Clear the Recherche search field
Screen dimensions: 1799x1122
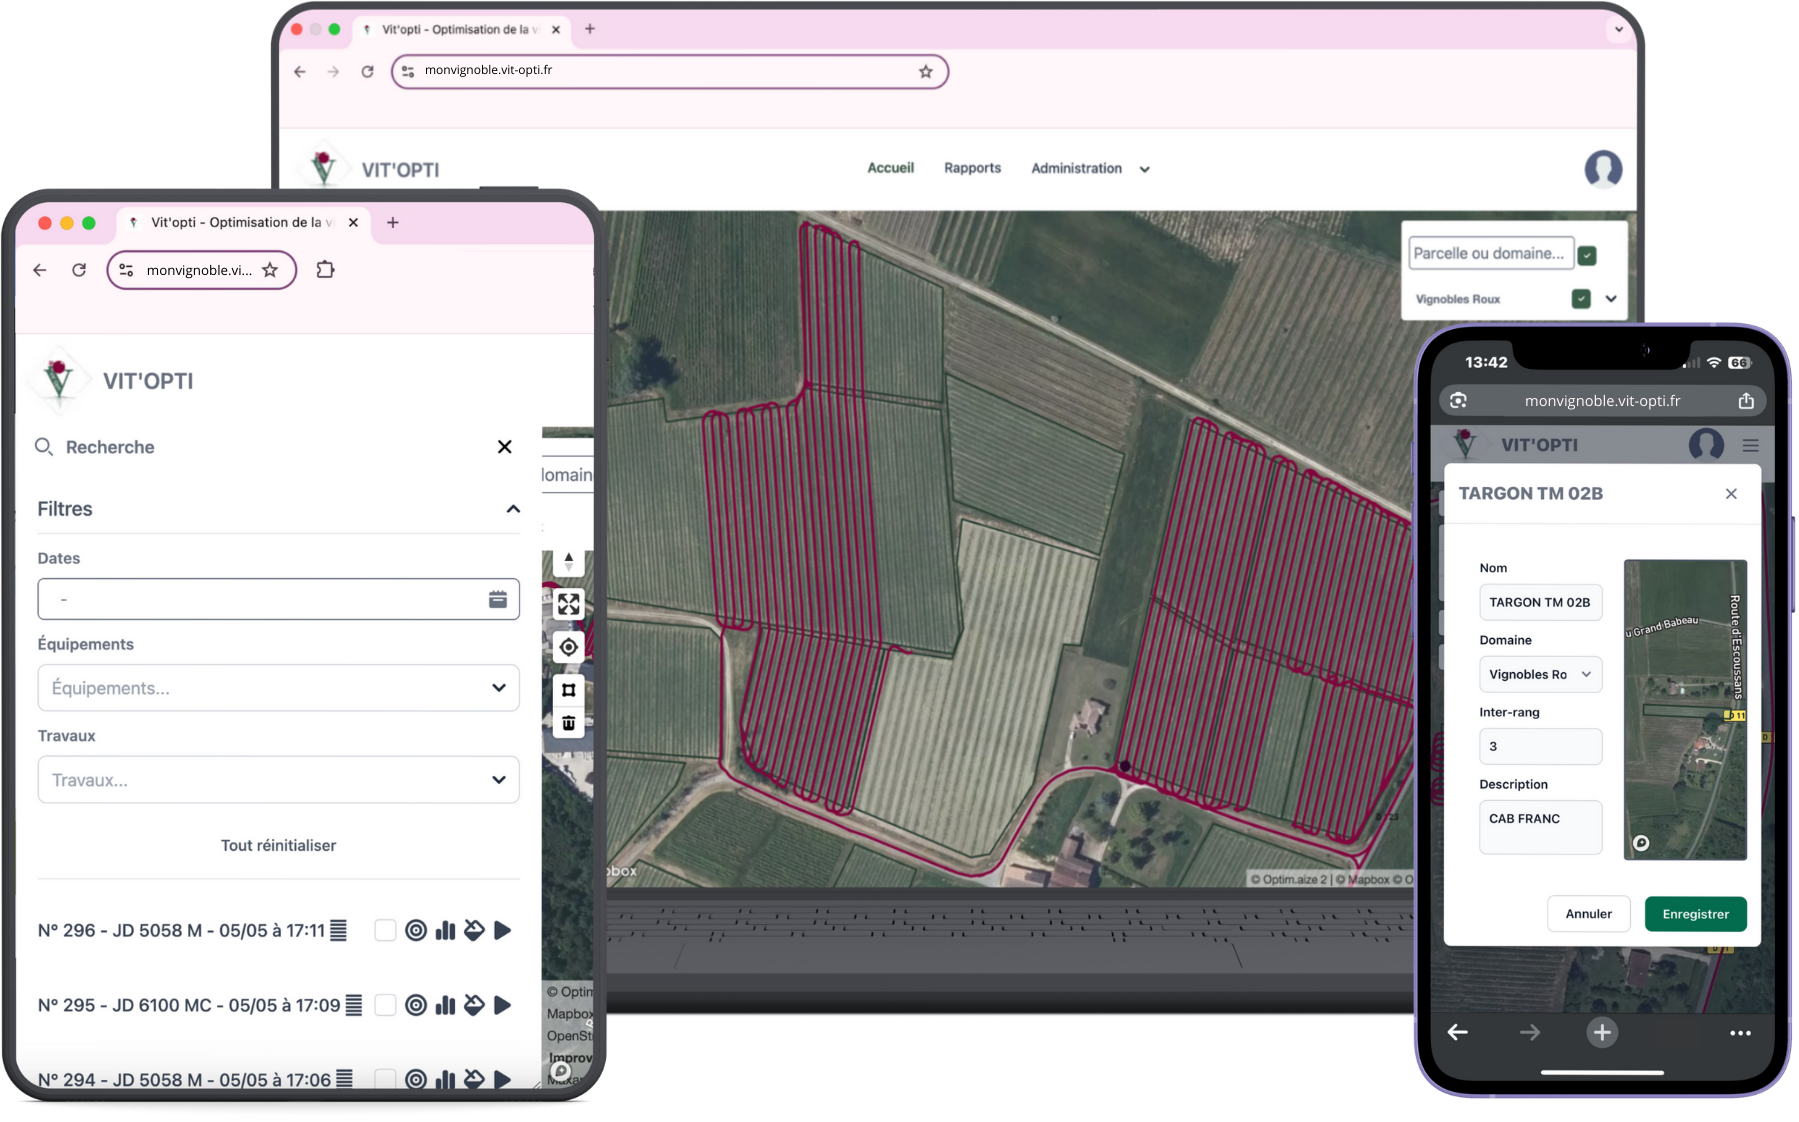(505, 447)
